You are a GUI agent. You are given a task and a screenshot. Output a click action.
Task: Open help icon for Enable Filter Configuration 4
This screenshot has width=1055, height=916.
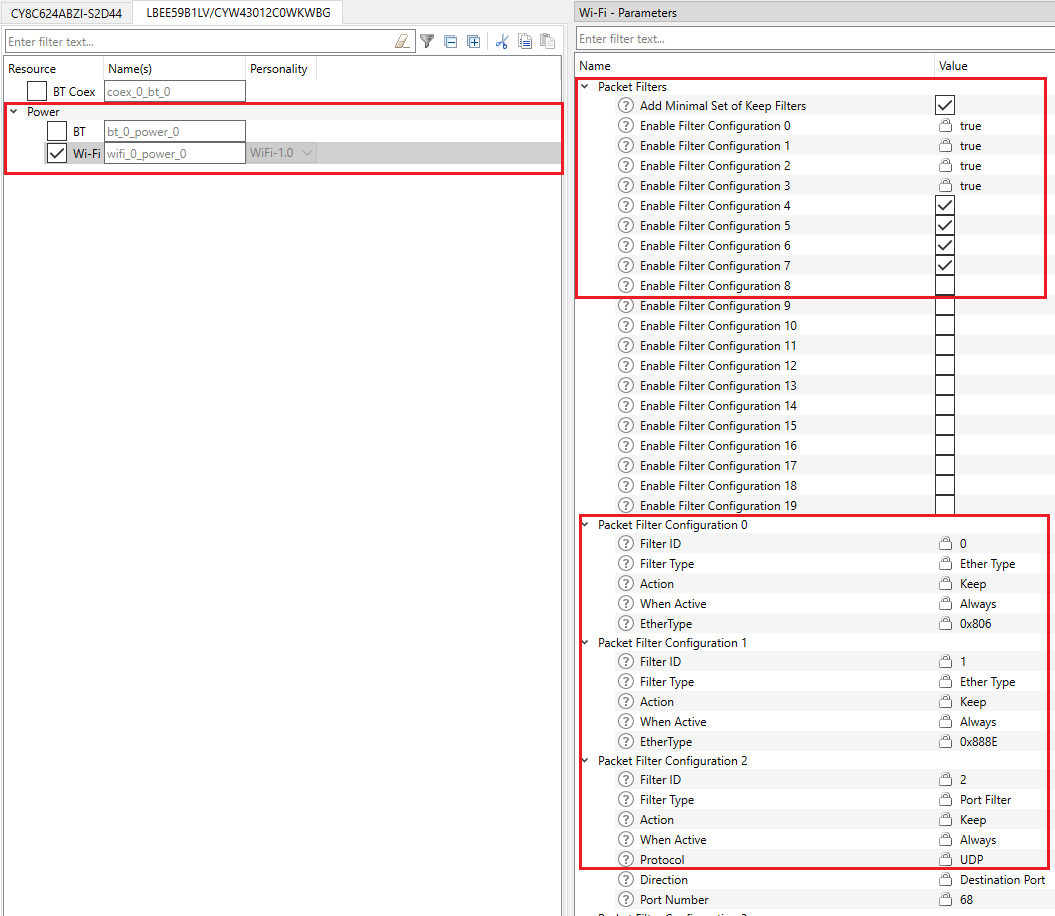tap(626, 206)
